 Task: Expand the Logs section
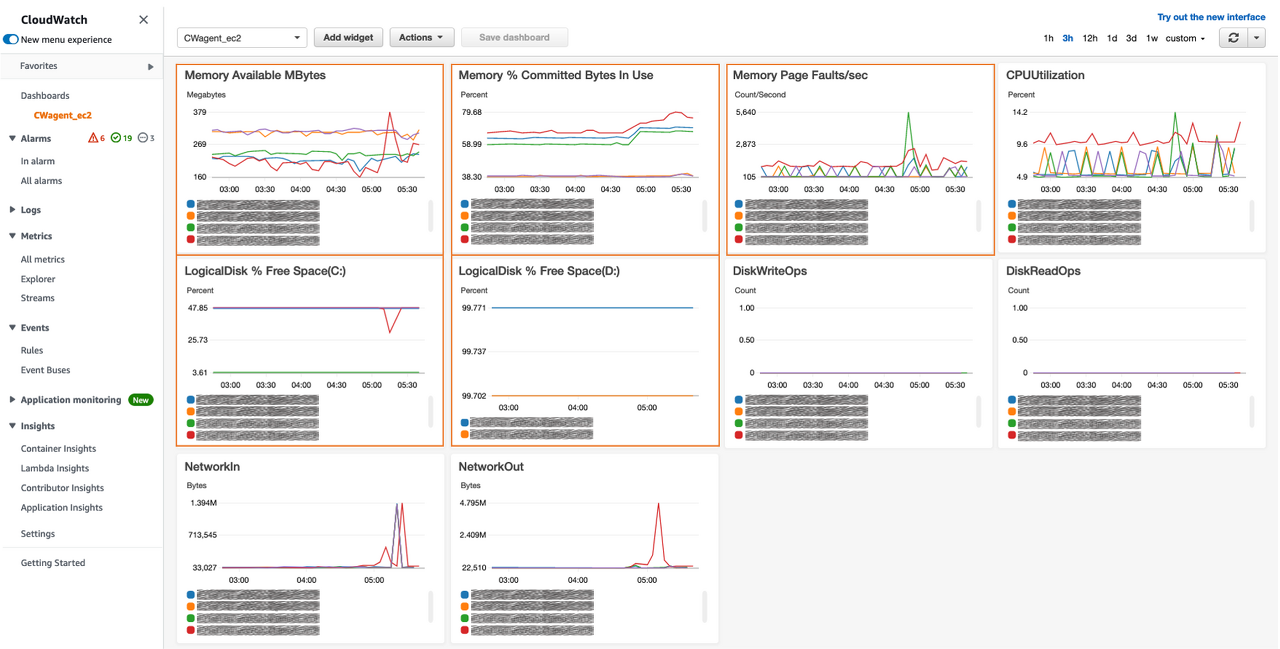[x=12, y=210]
